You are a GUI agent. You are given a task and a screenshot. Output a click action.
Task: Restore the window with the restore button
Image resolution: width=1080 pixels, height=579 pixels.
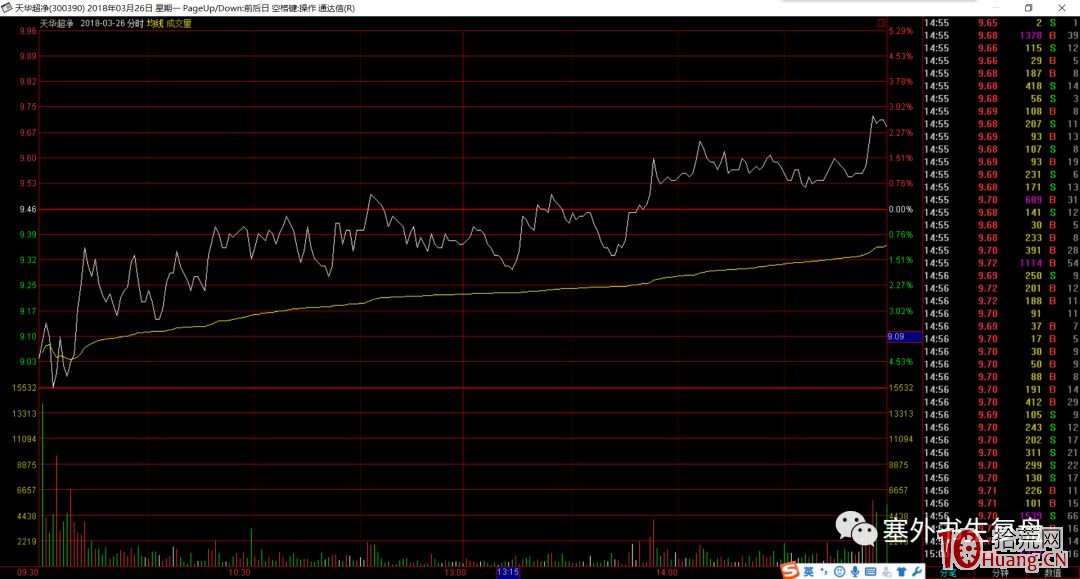point(1028,8)
